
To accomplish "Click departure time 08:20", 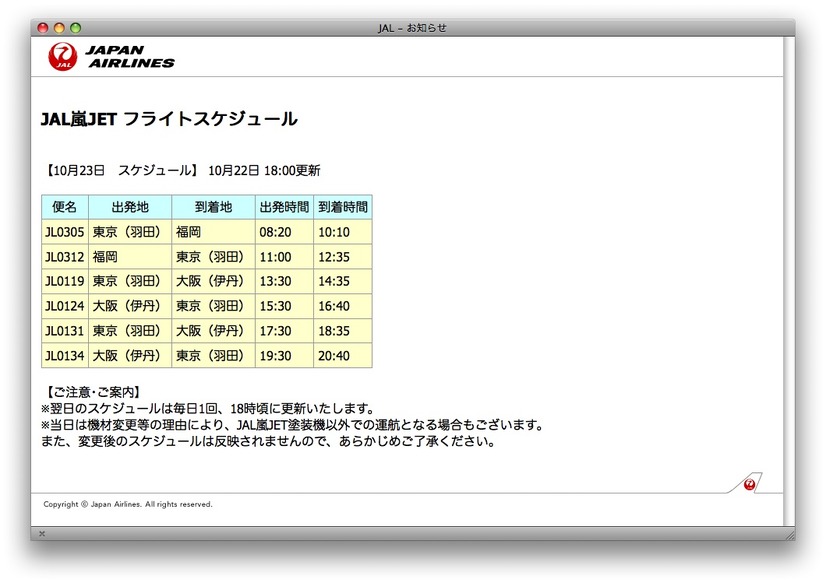I will (275, 232).
